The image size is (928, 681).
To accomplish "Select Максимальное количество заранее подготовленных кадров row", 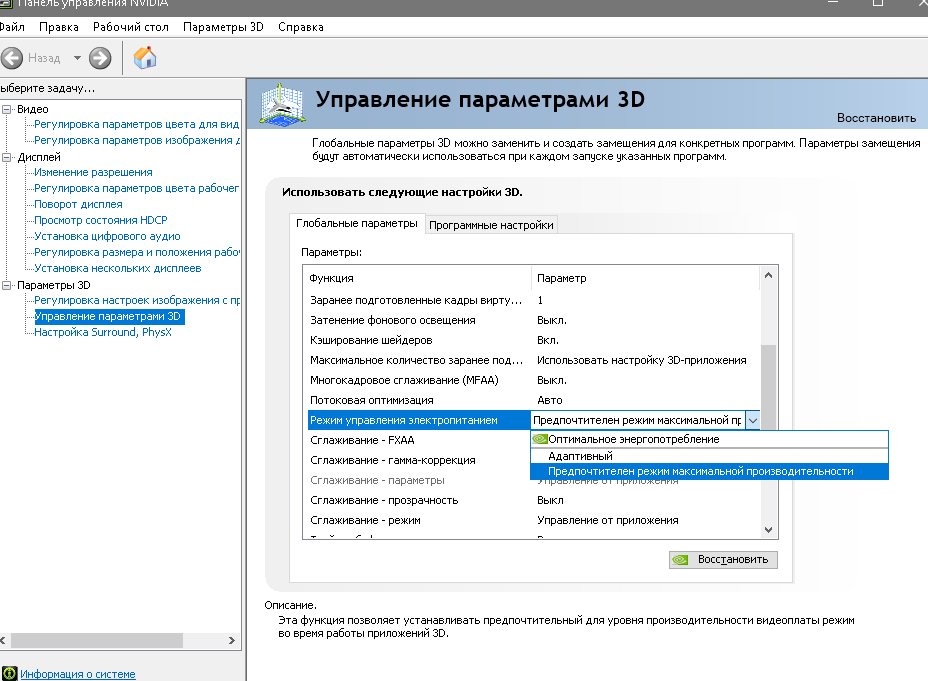I will coord(533,360).
